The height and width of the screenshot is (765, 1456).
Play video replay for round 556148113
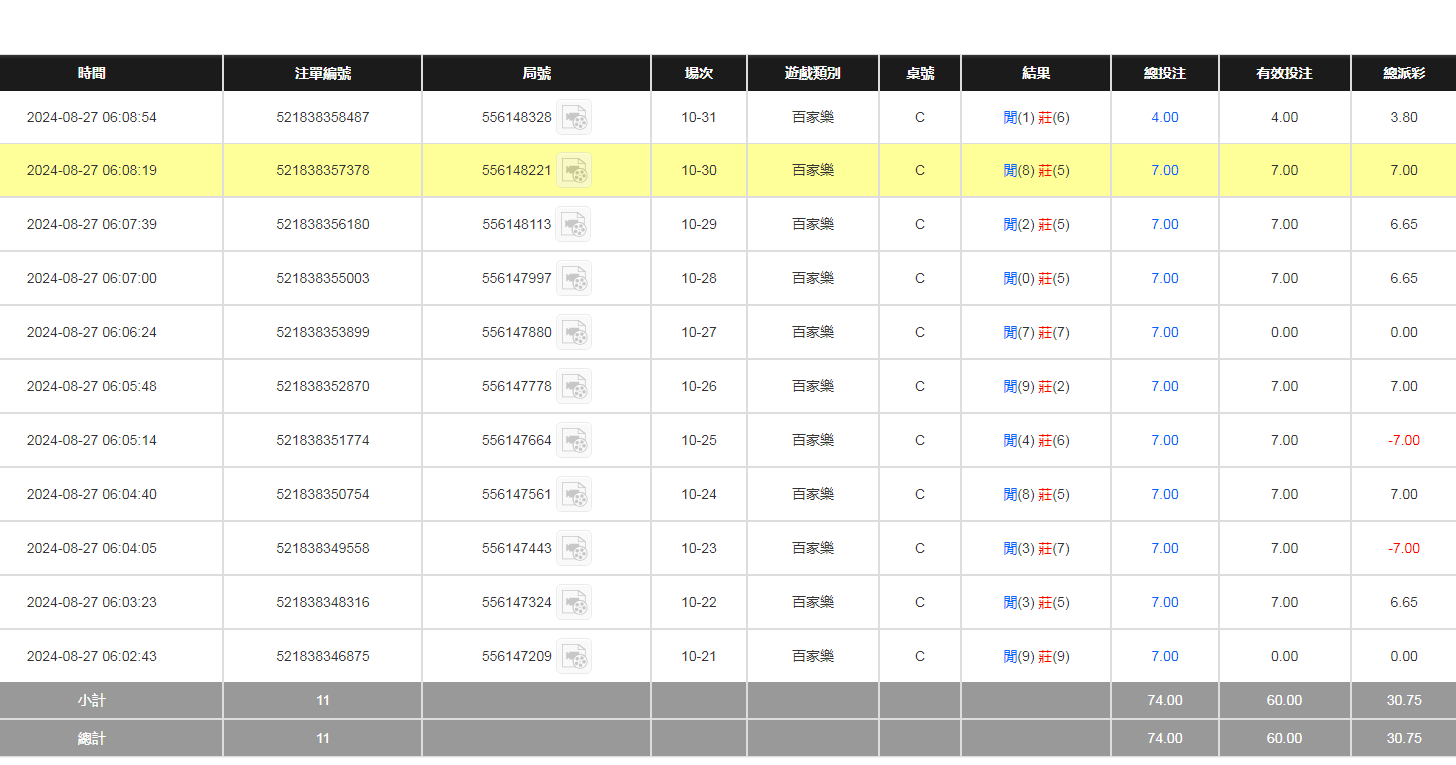coord(573,225)
